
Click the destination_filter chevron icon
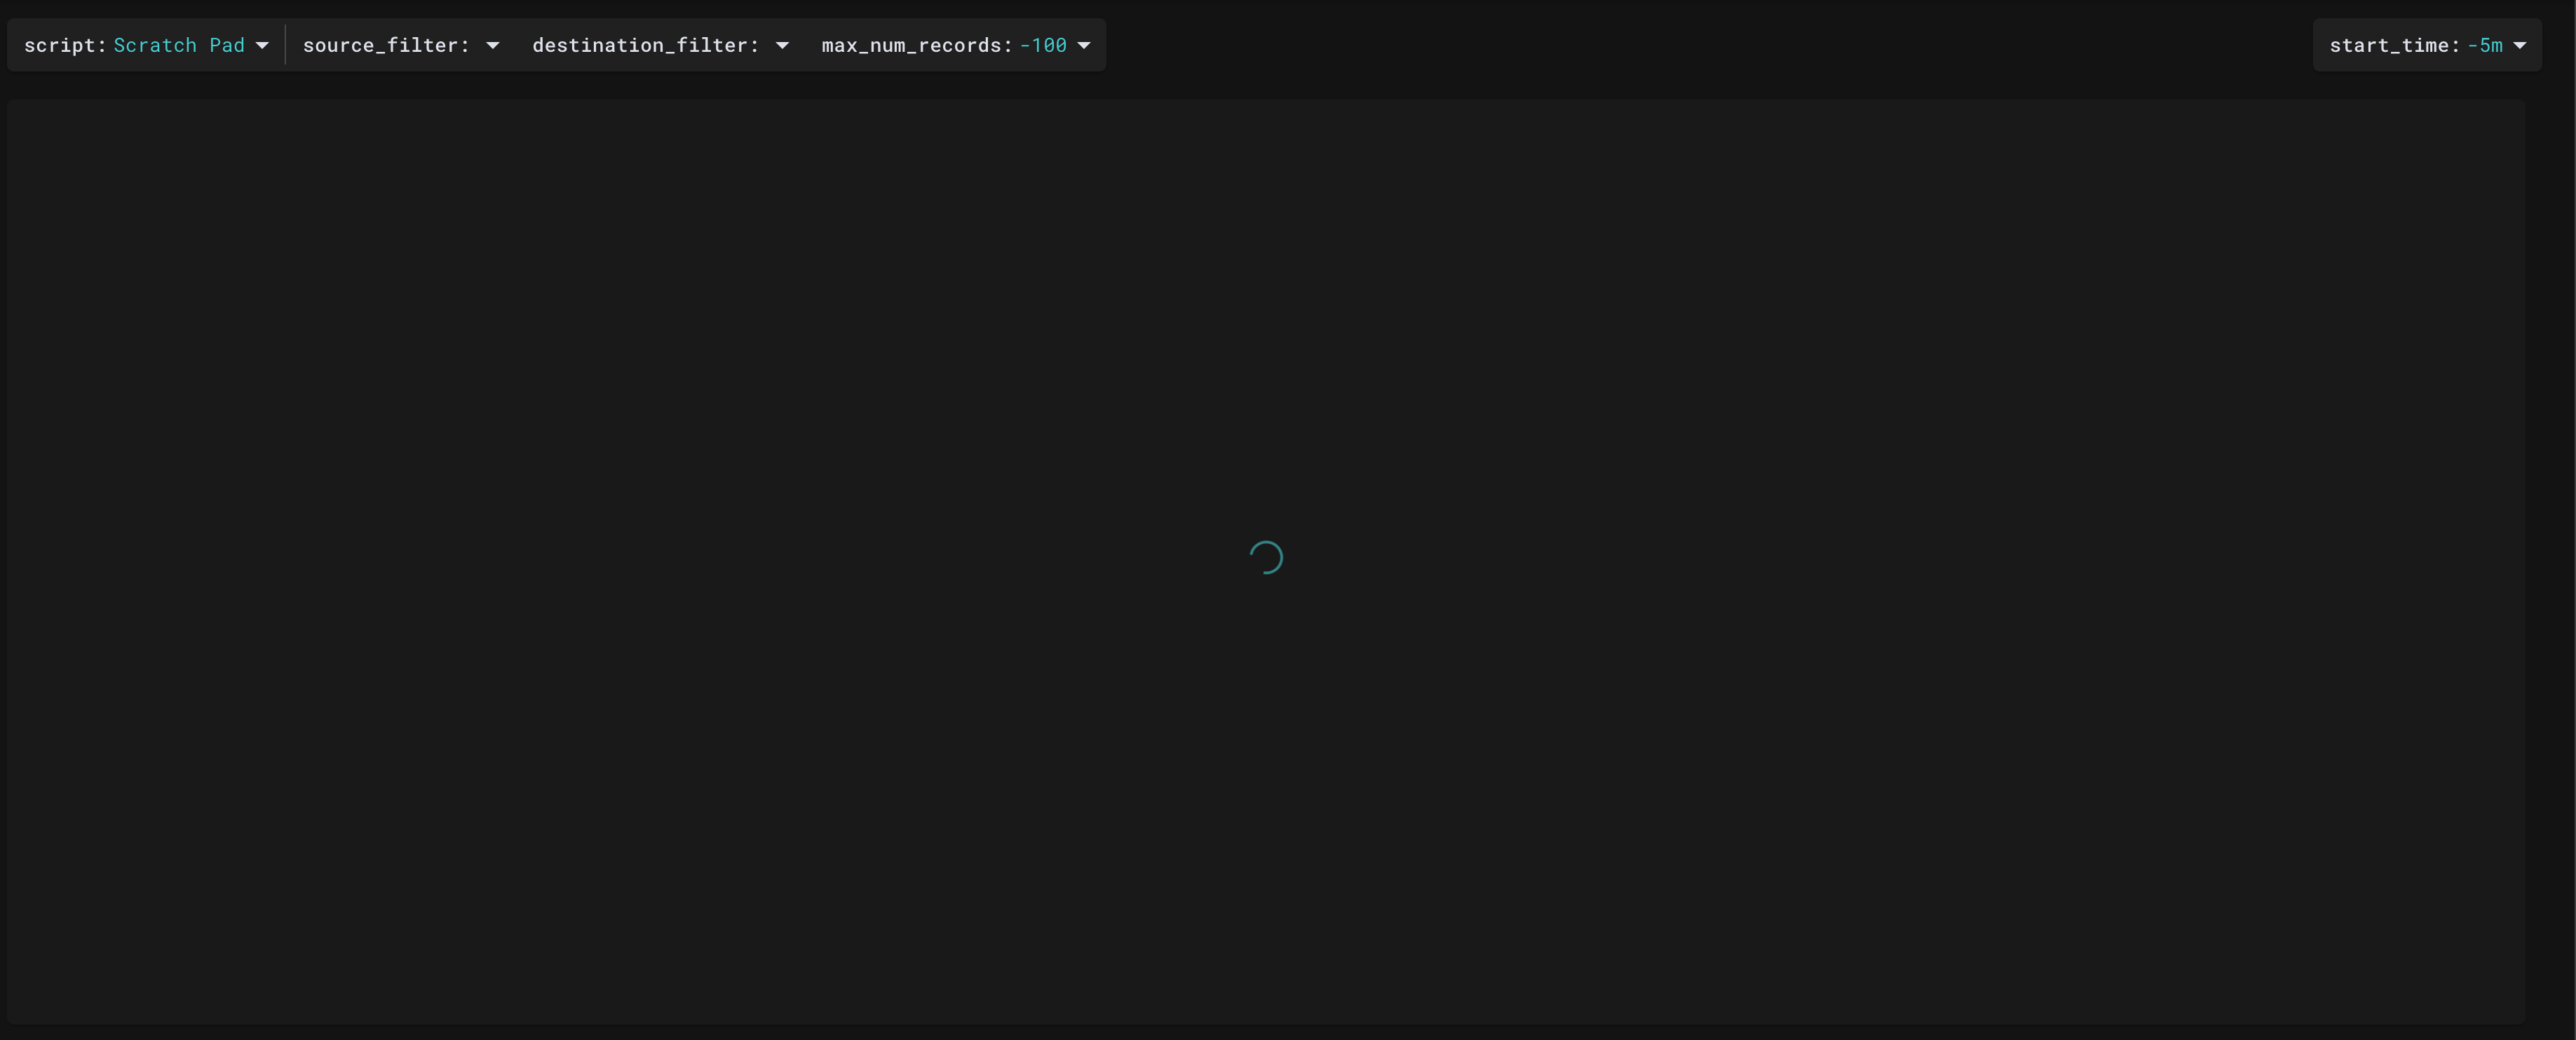(782, 45)
